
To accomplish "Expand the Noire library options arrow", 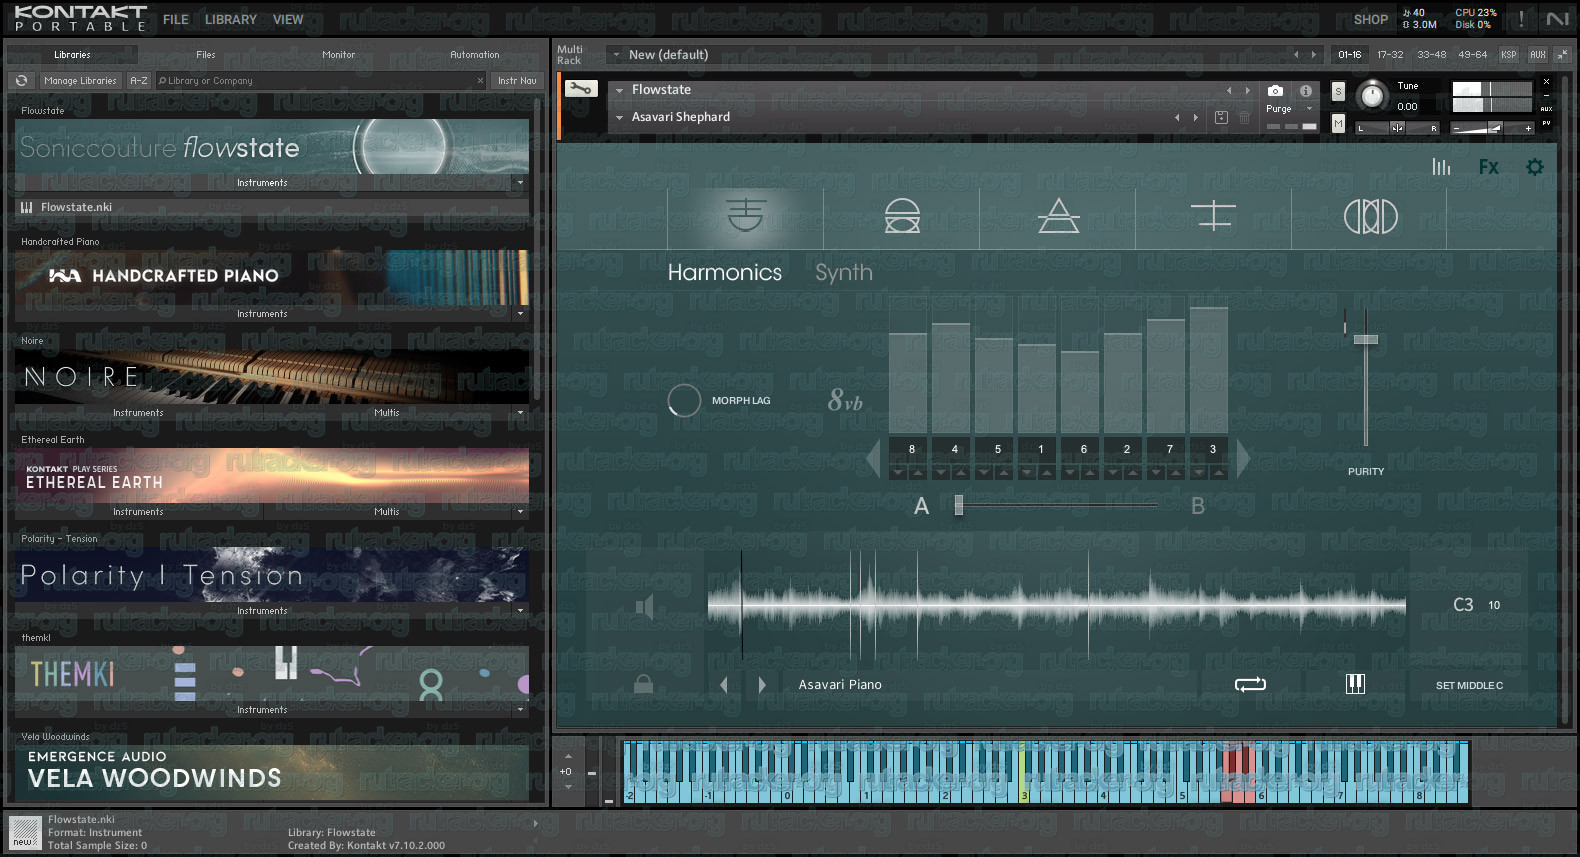I will [x=520, y=413].
